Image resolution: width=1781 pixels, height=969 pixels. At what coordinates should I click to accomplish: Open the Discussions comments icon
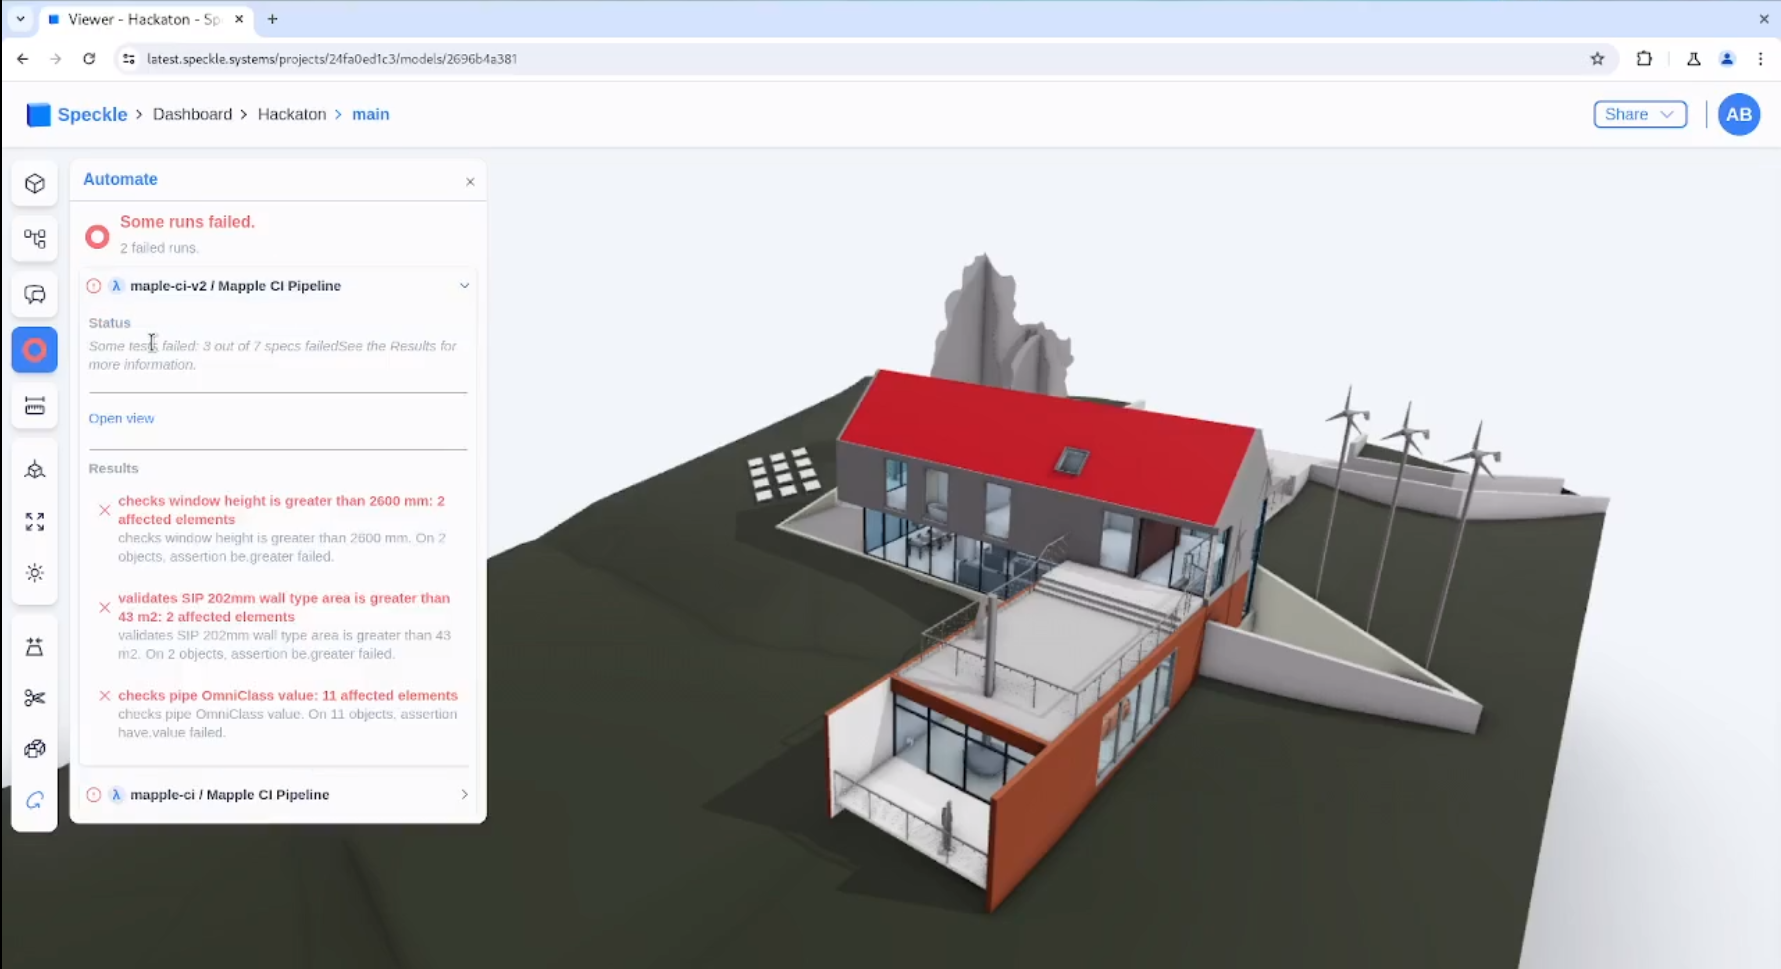(35, 295)
